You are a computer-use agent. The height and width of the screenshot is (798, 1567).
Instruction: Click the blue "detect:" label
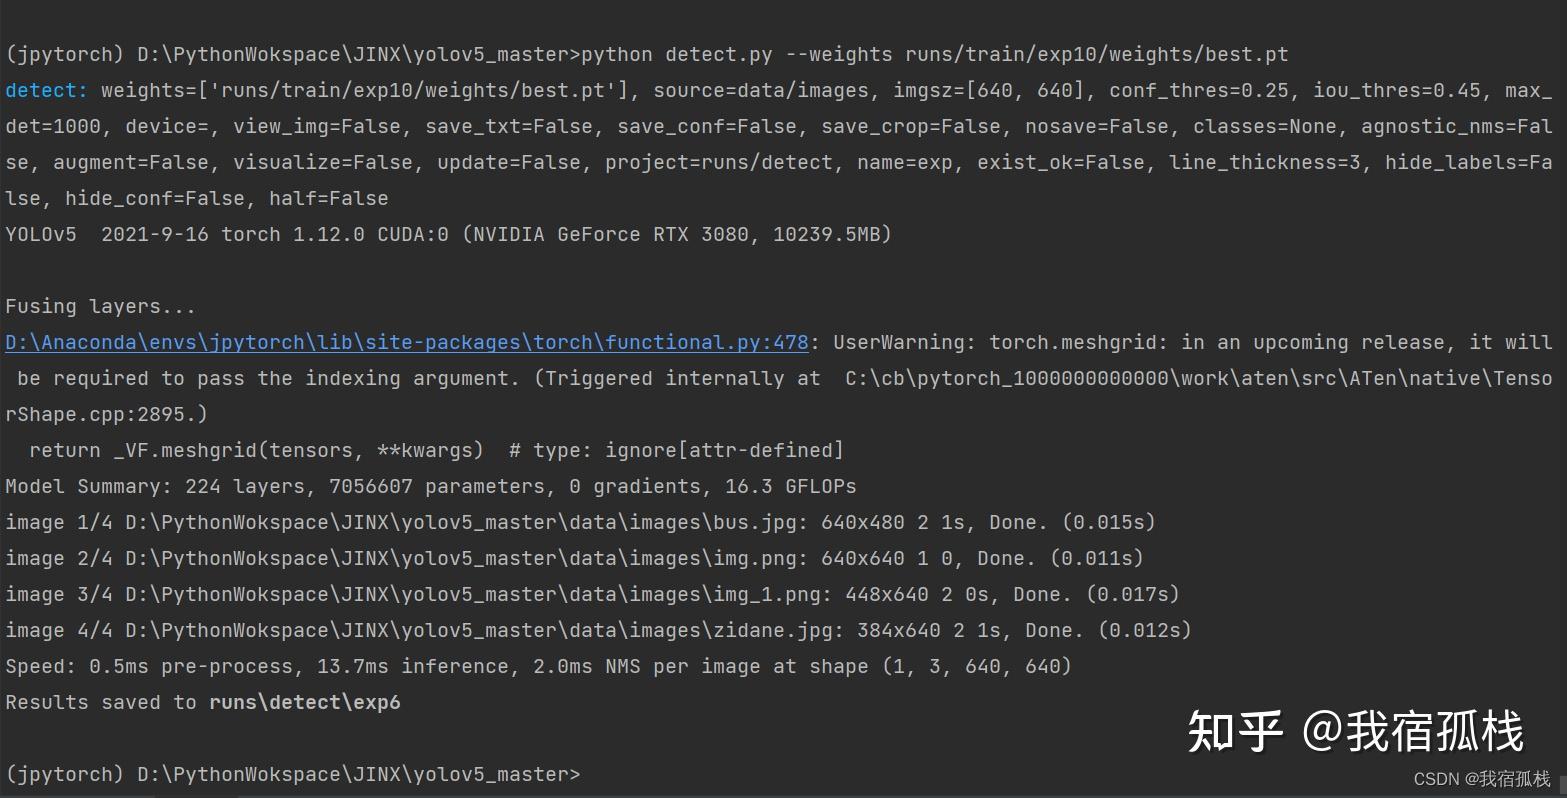[46, 91]
